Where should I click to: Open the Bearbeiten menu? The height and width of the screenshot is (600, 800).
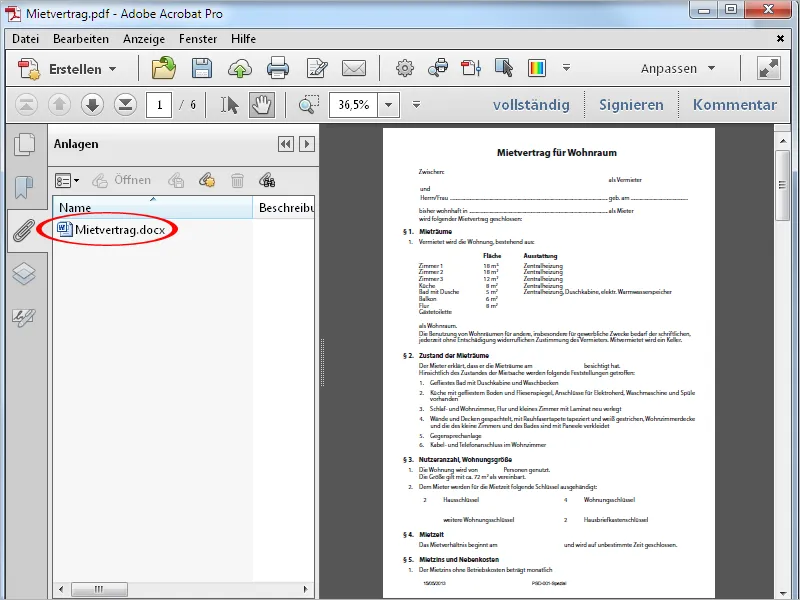click(x=82, y=39)
